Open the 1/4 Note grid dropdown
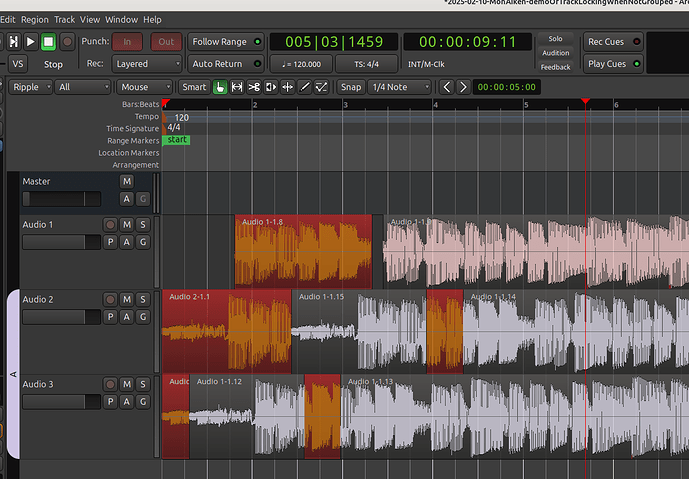 click(x=399, y=87)
